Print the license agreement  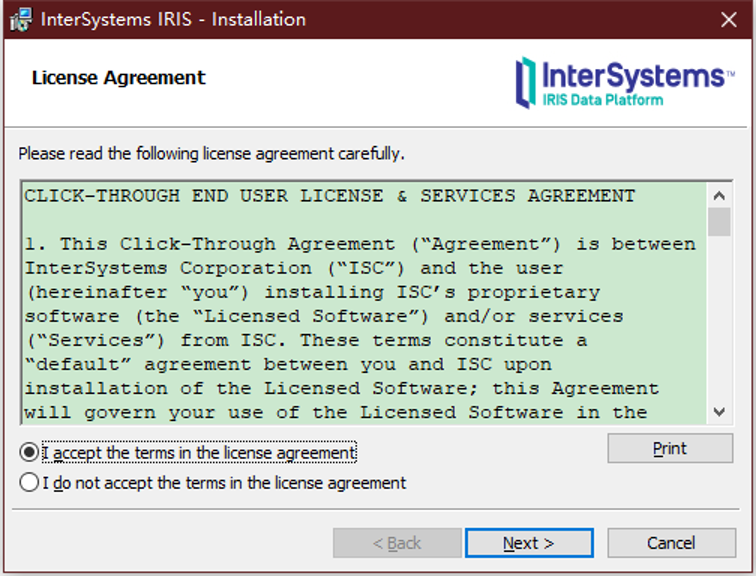(670, 449)
